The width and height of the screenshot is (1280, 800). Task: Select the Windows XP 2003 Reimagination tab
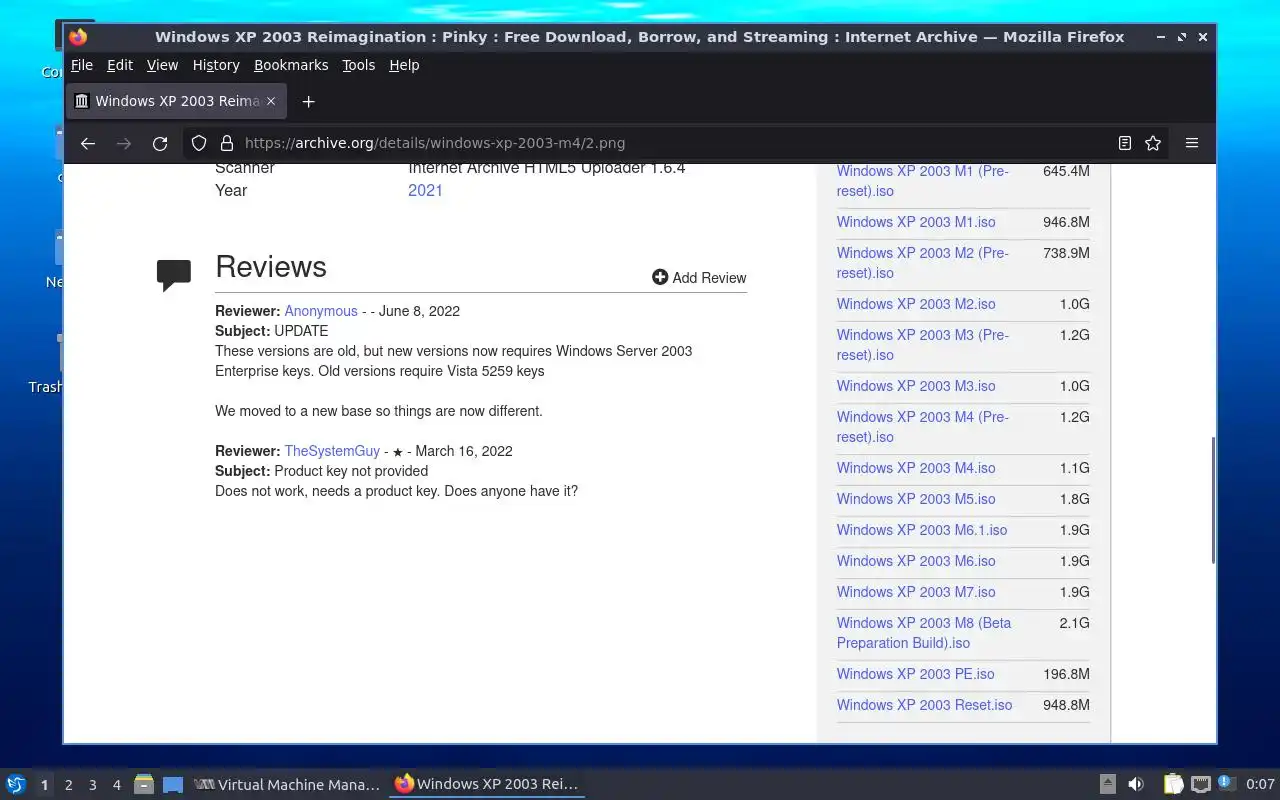177,101
